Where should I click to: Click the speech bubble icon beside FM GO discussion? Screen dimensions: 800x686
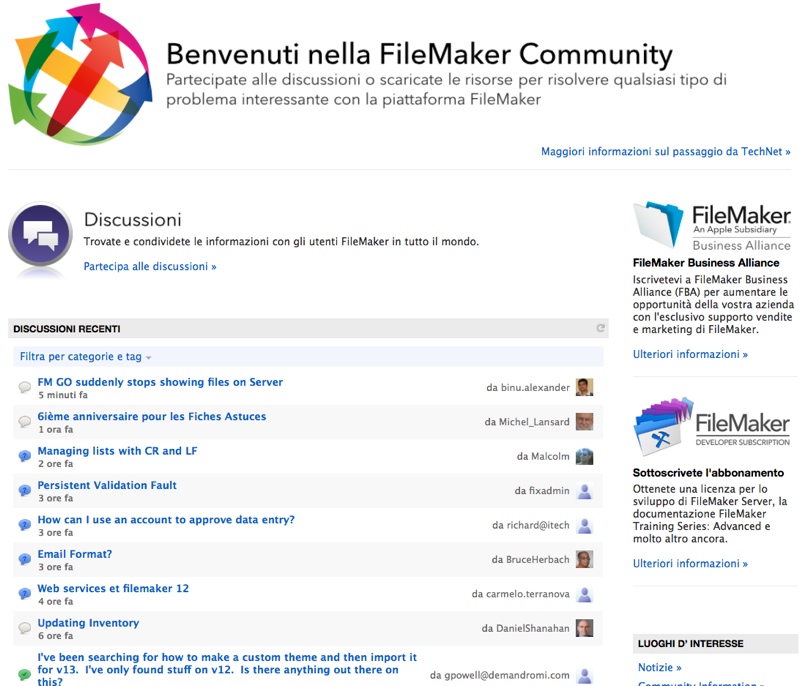[x=24, y=387]
